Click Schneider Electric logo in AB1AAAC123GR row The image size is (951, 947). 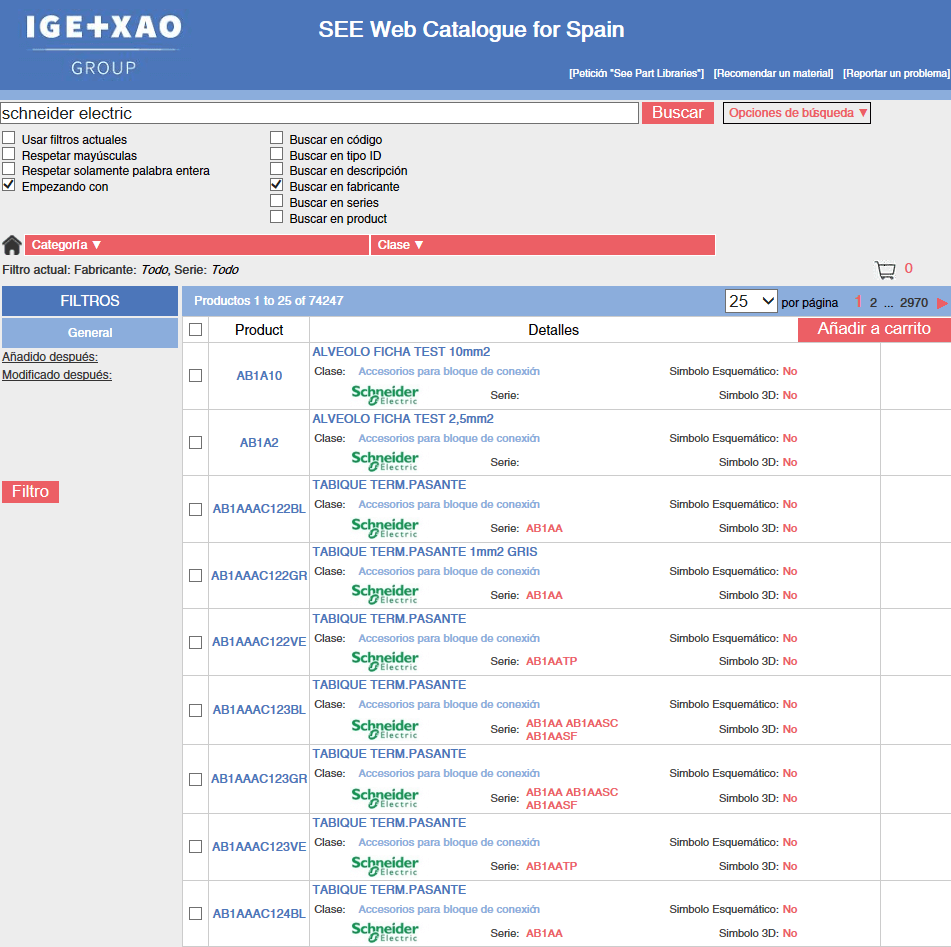385,798
